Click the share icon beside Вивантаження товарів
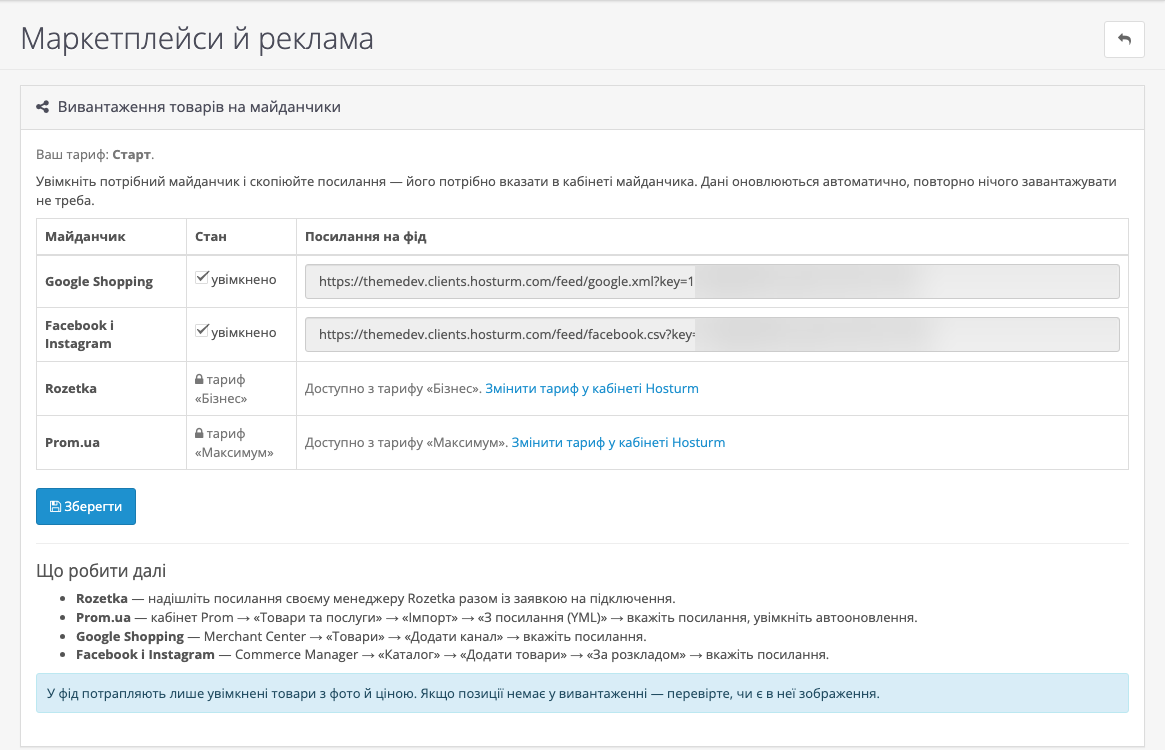This screenshot has height=750, width=1165. [x=42, y=107]
